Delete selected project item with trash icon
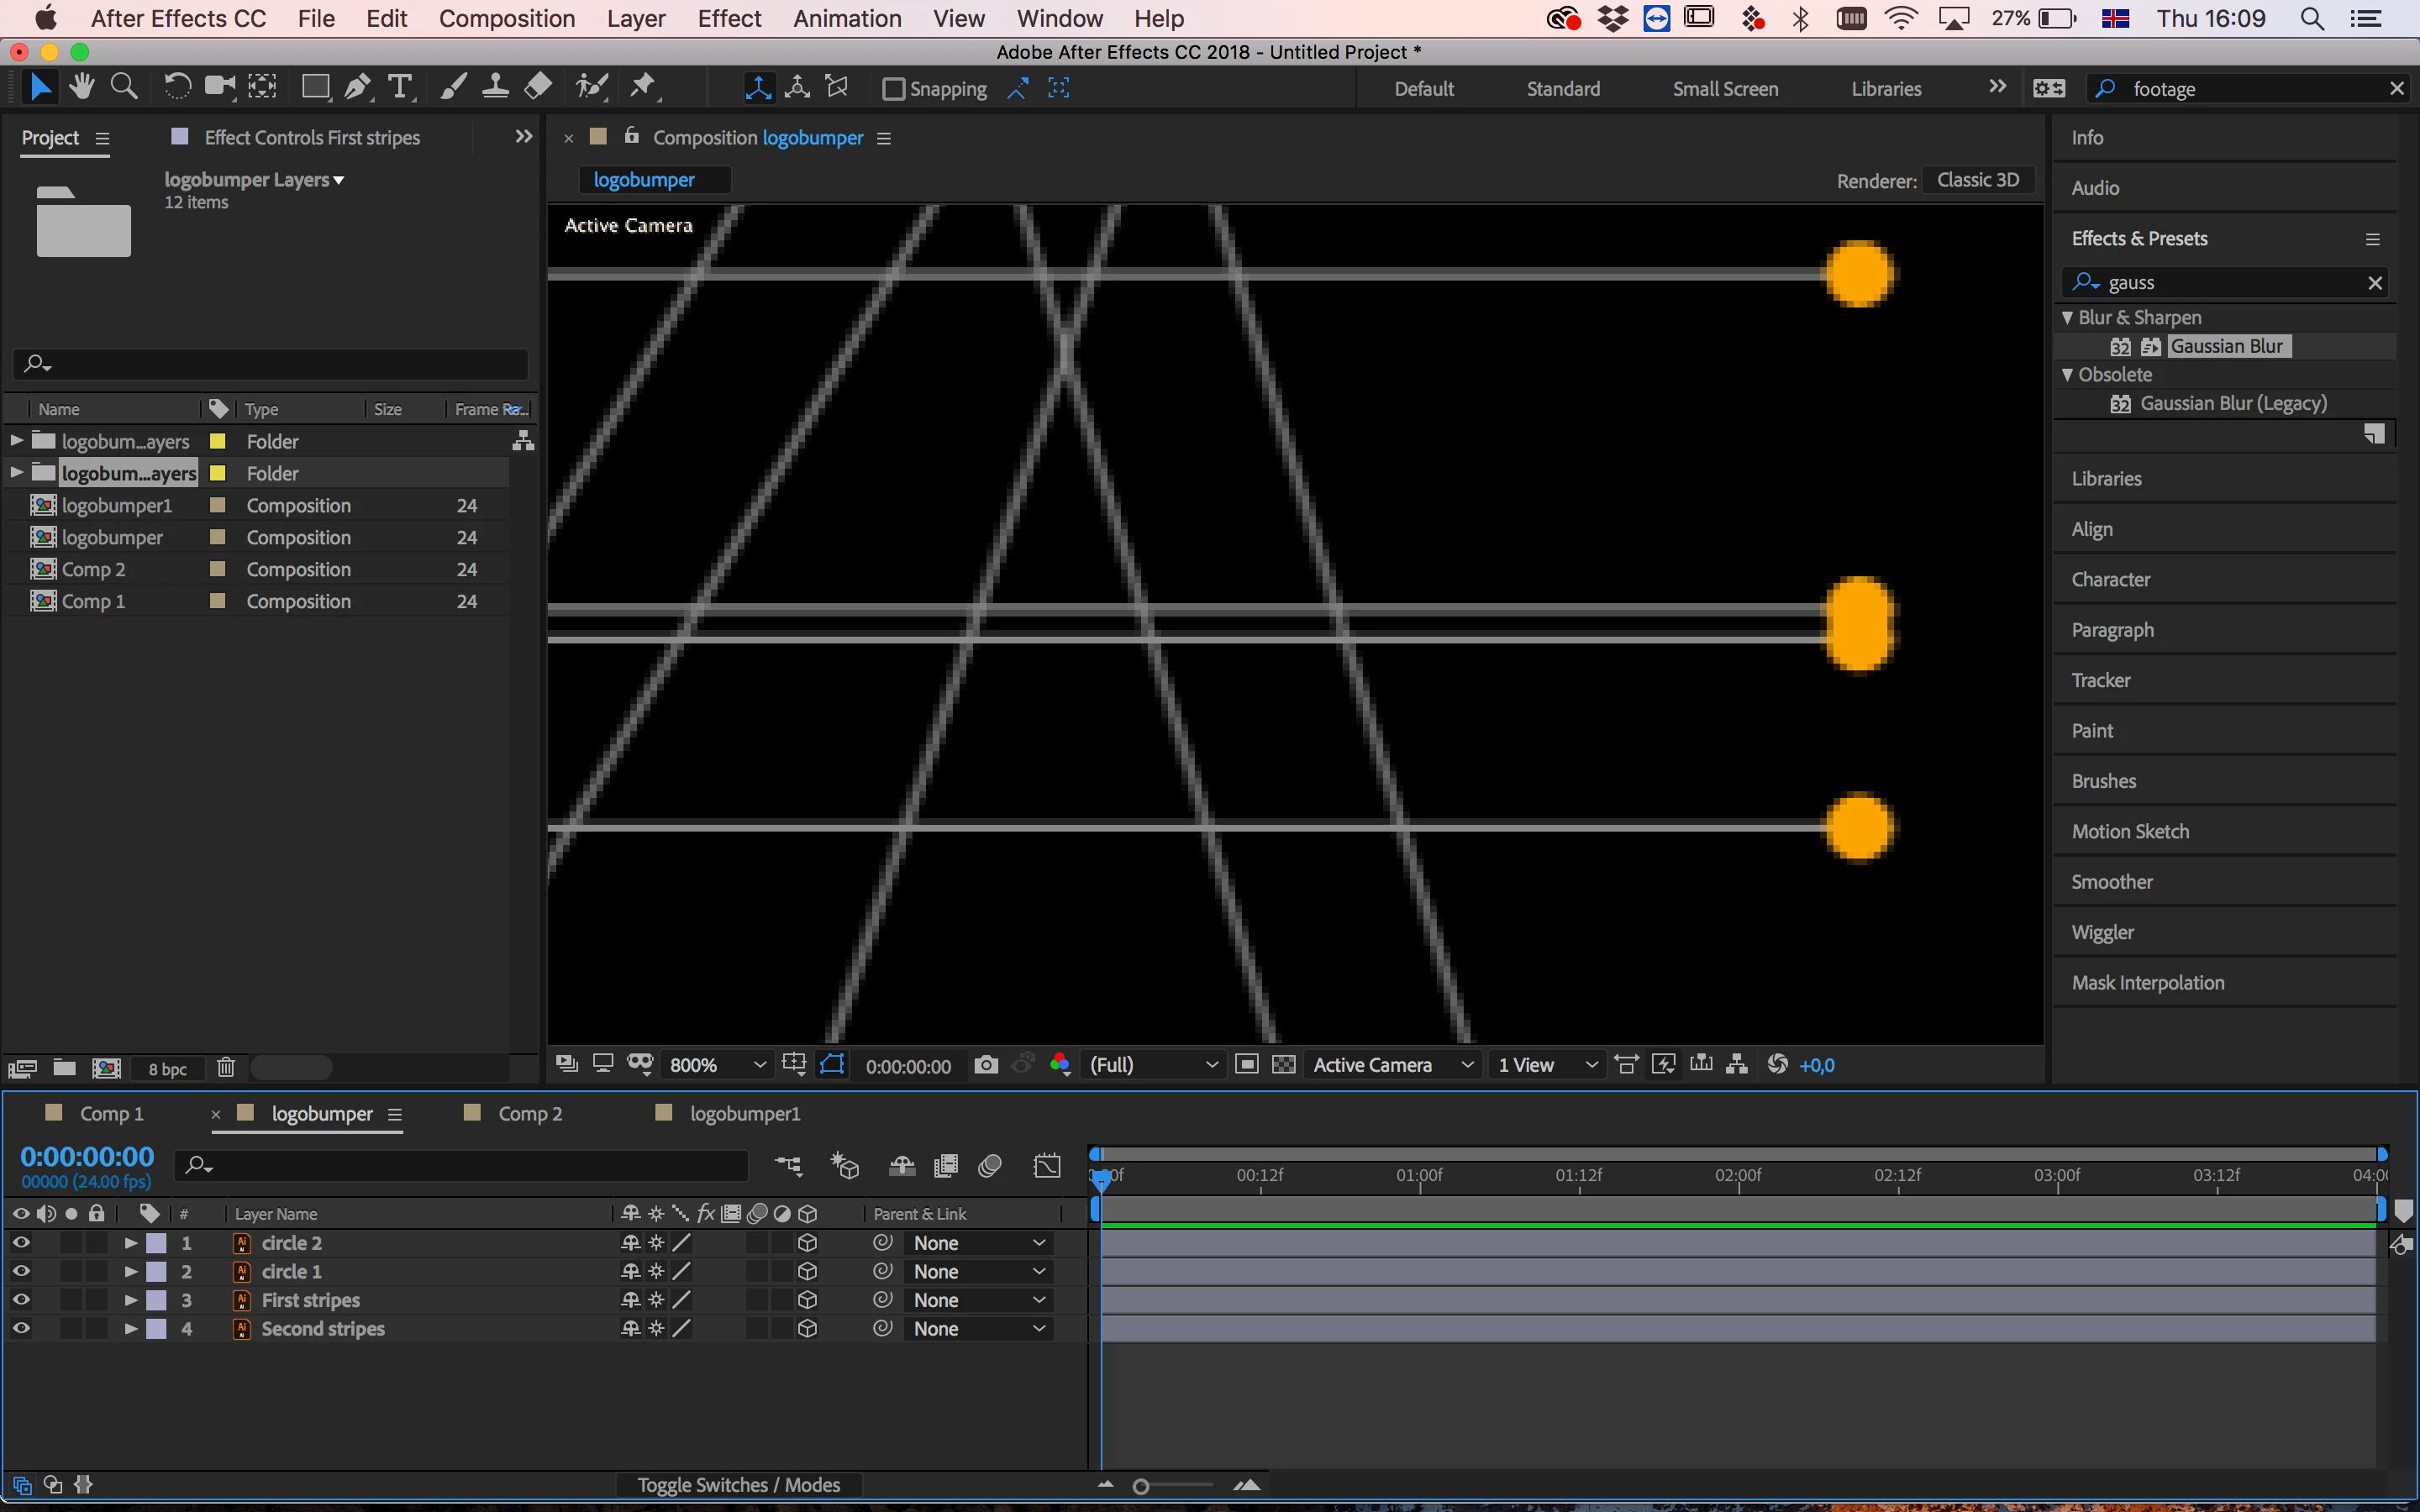This screenshot has width=2420, height=1512. coord(226,1068)
